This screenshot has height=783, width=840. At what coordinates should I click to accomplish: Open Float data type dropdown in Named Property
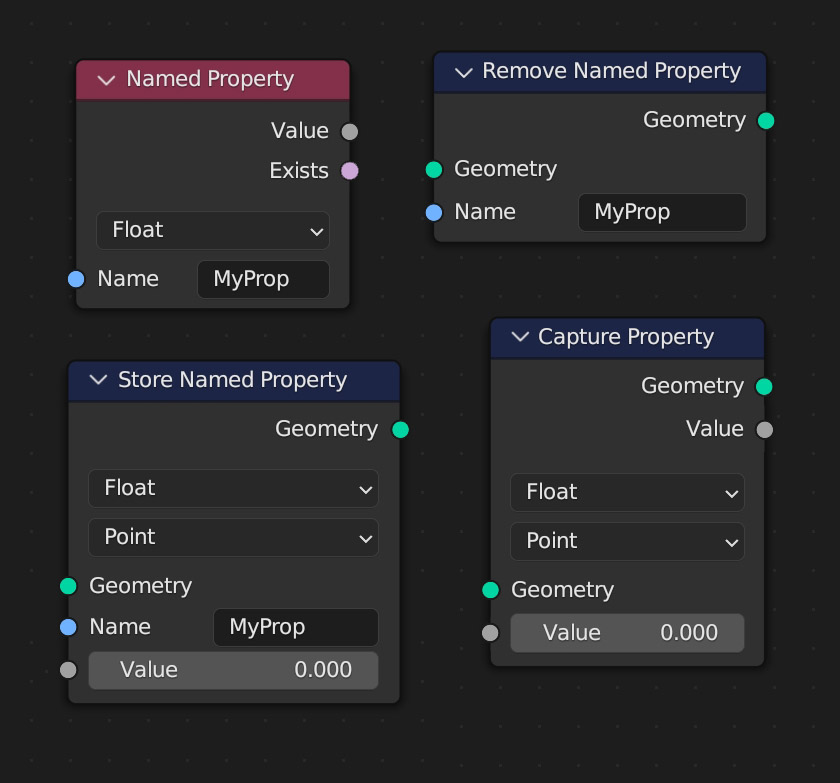pyautogui.click(x=213, y=230)
